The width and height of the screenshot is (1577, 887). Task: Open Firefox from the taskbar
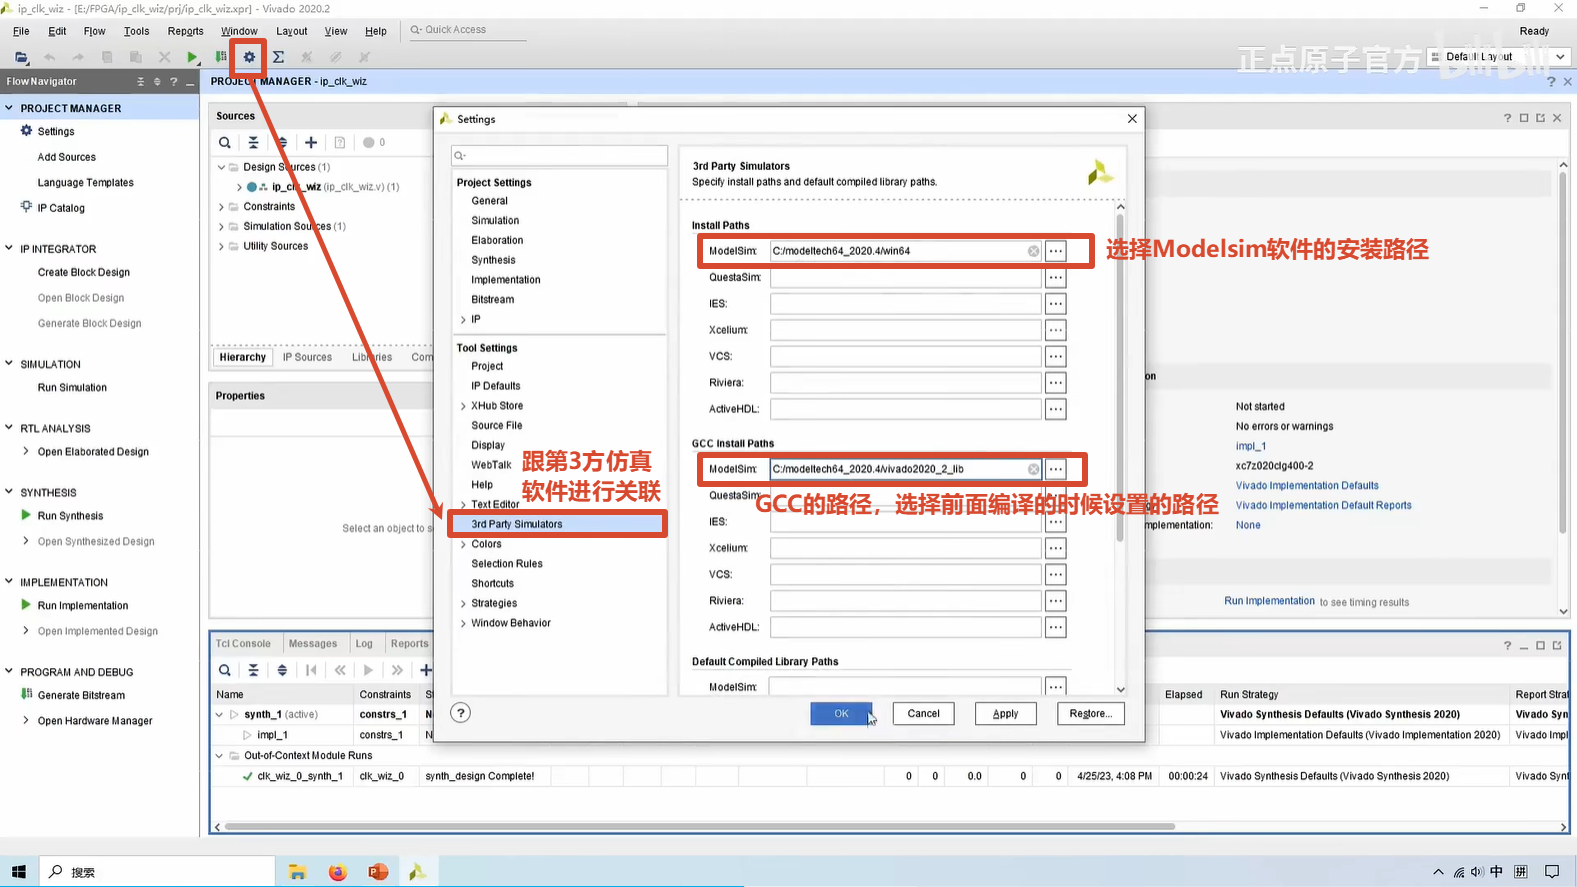[338, 872]
